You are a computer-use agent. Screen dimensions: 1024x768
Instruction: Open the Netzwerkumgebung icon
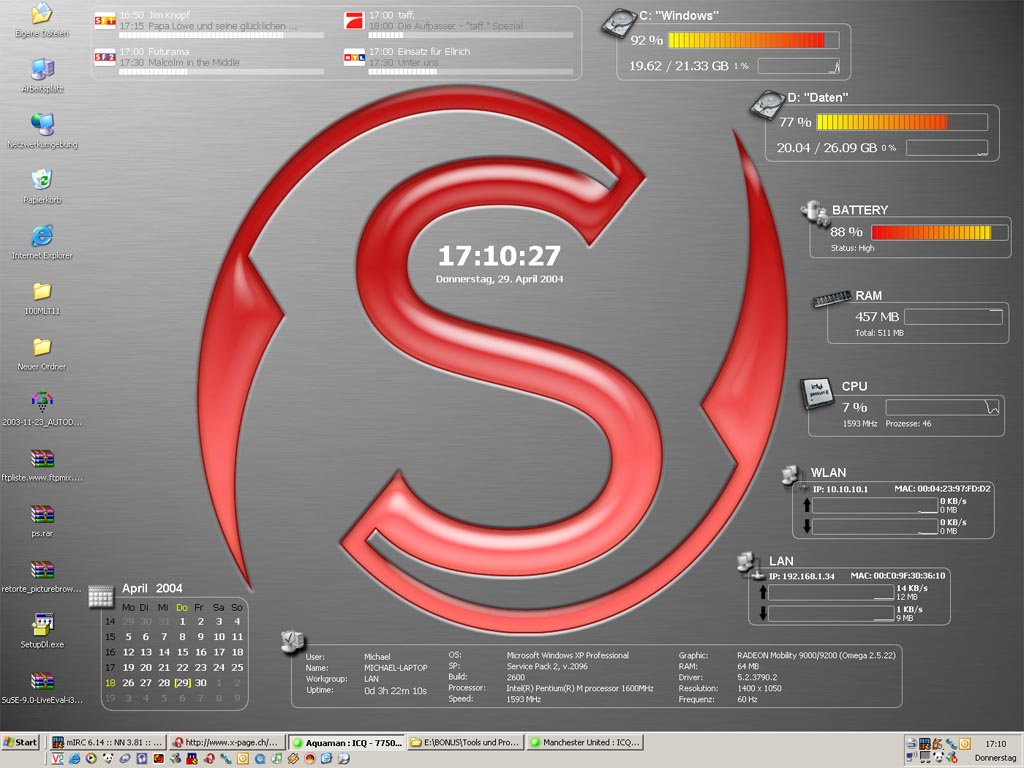click(x=42, y=125)
